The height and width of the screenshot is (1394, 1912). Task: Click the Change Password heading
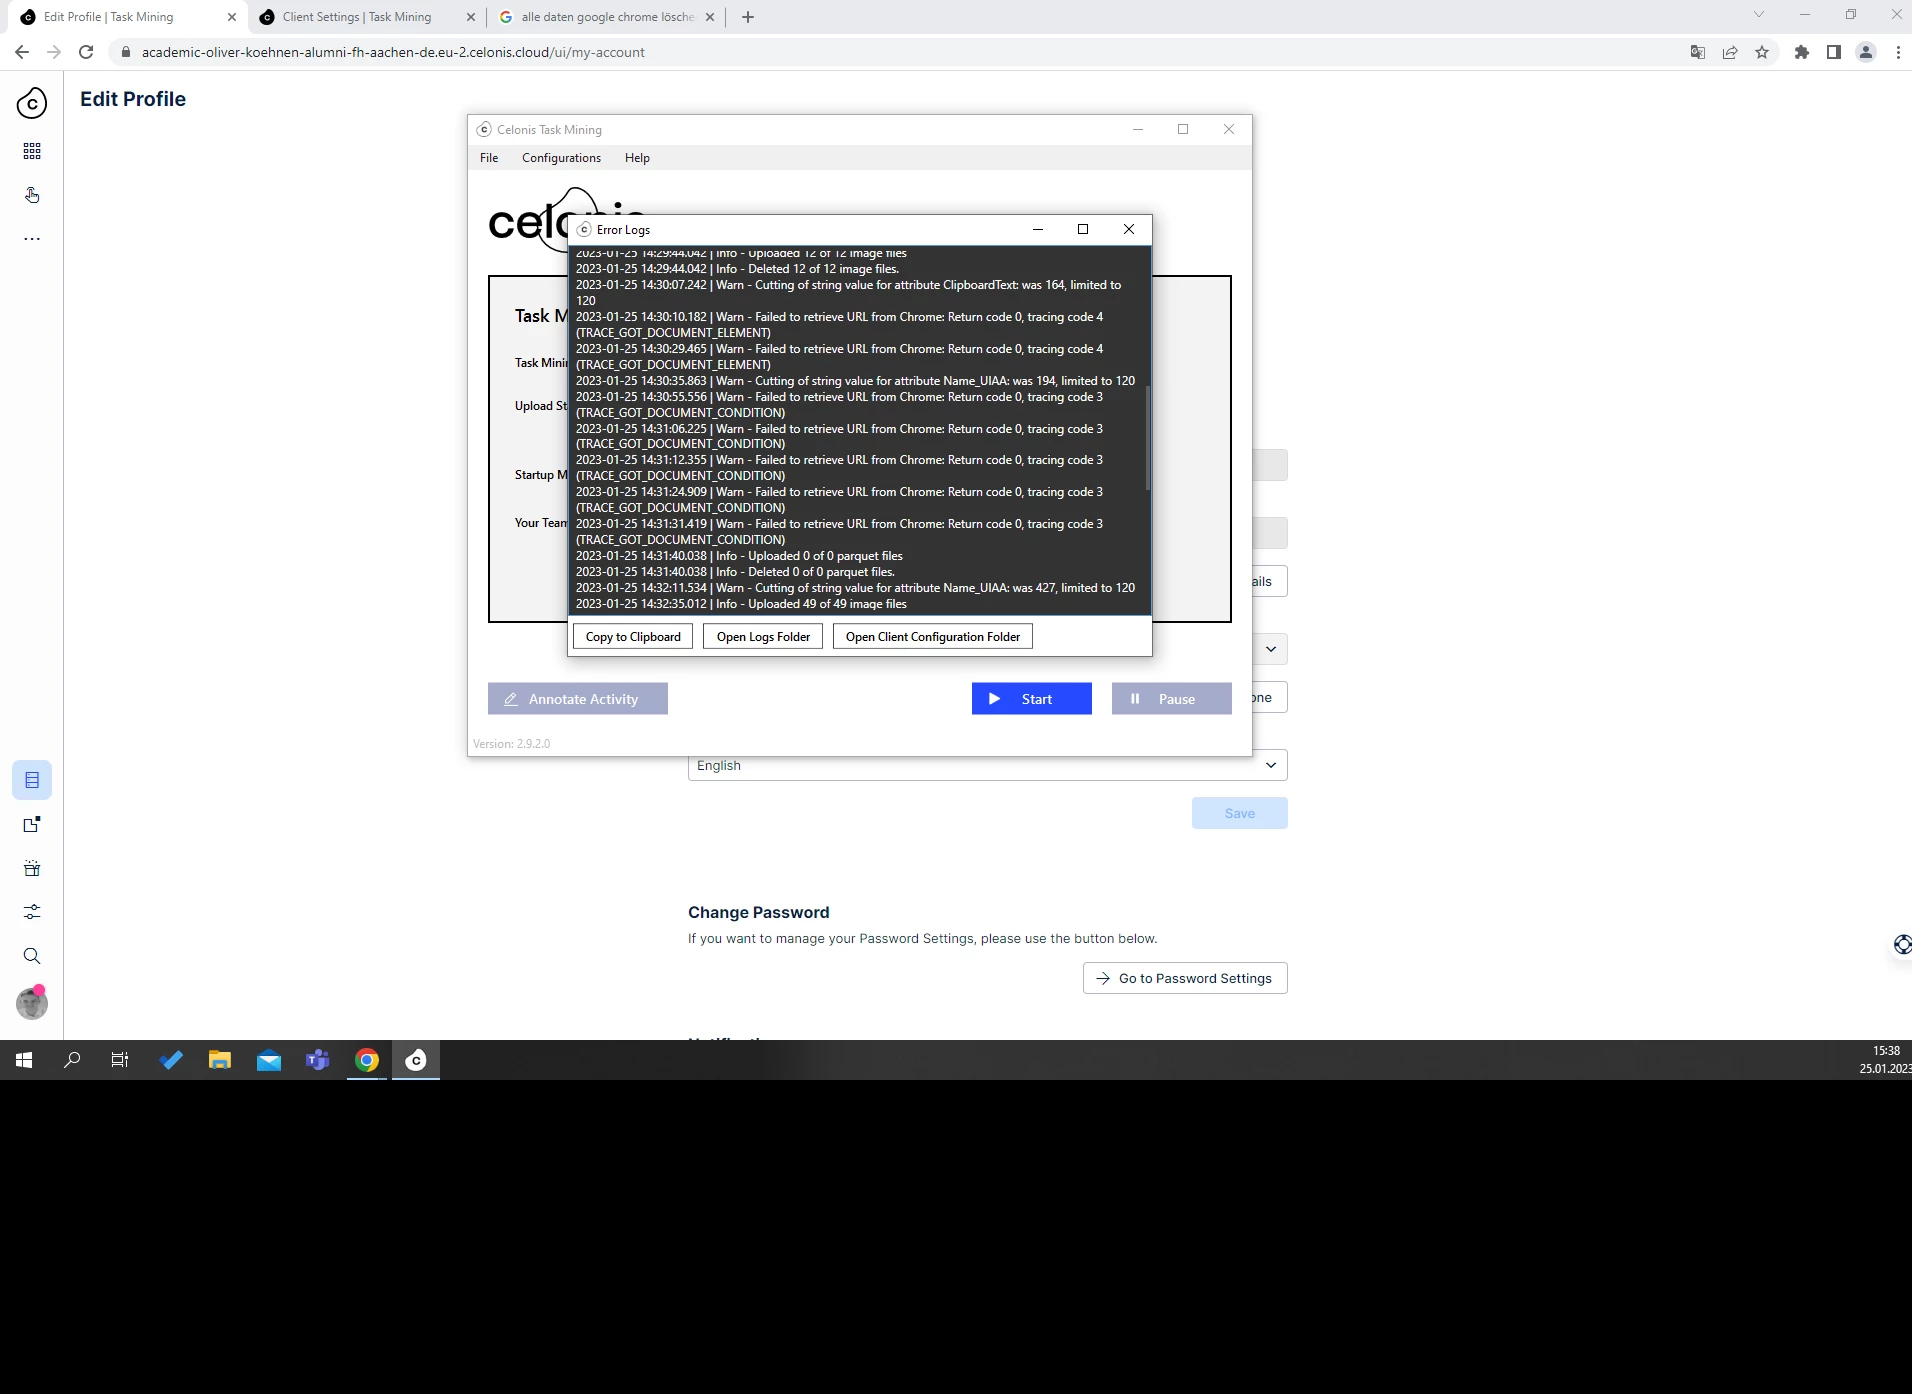click(x=758, y=912)
